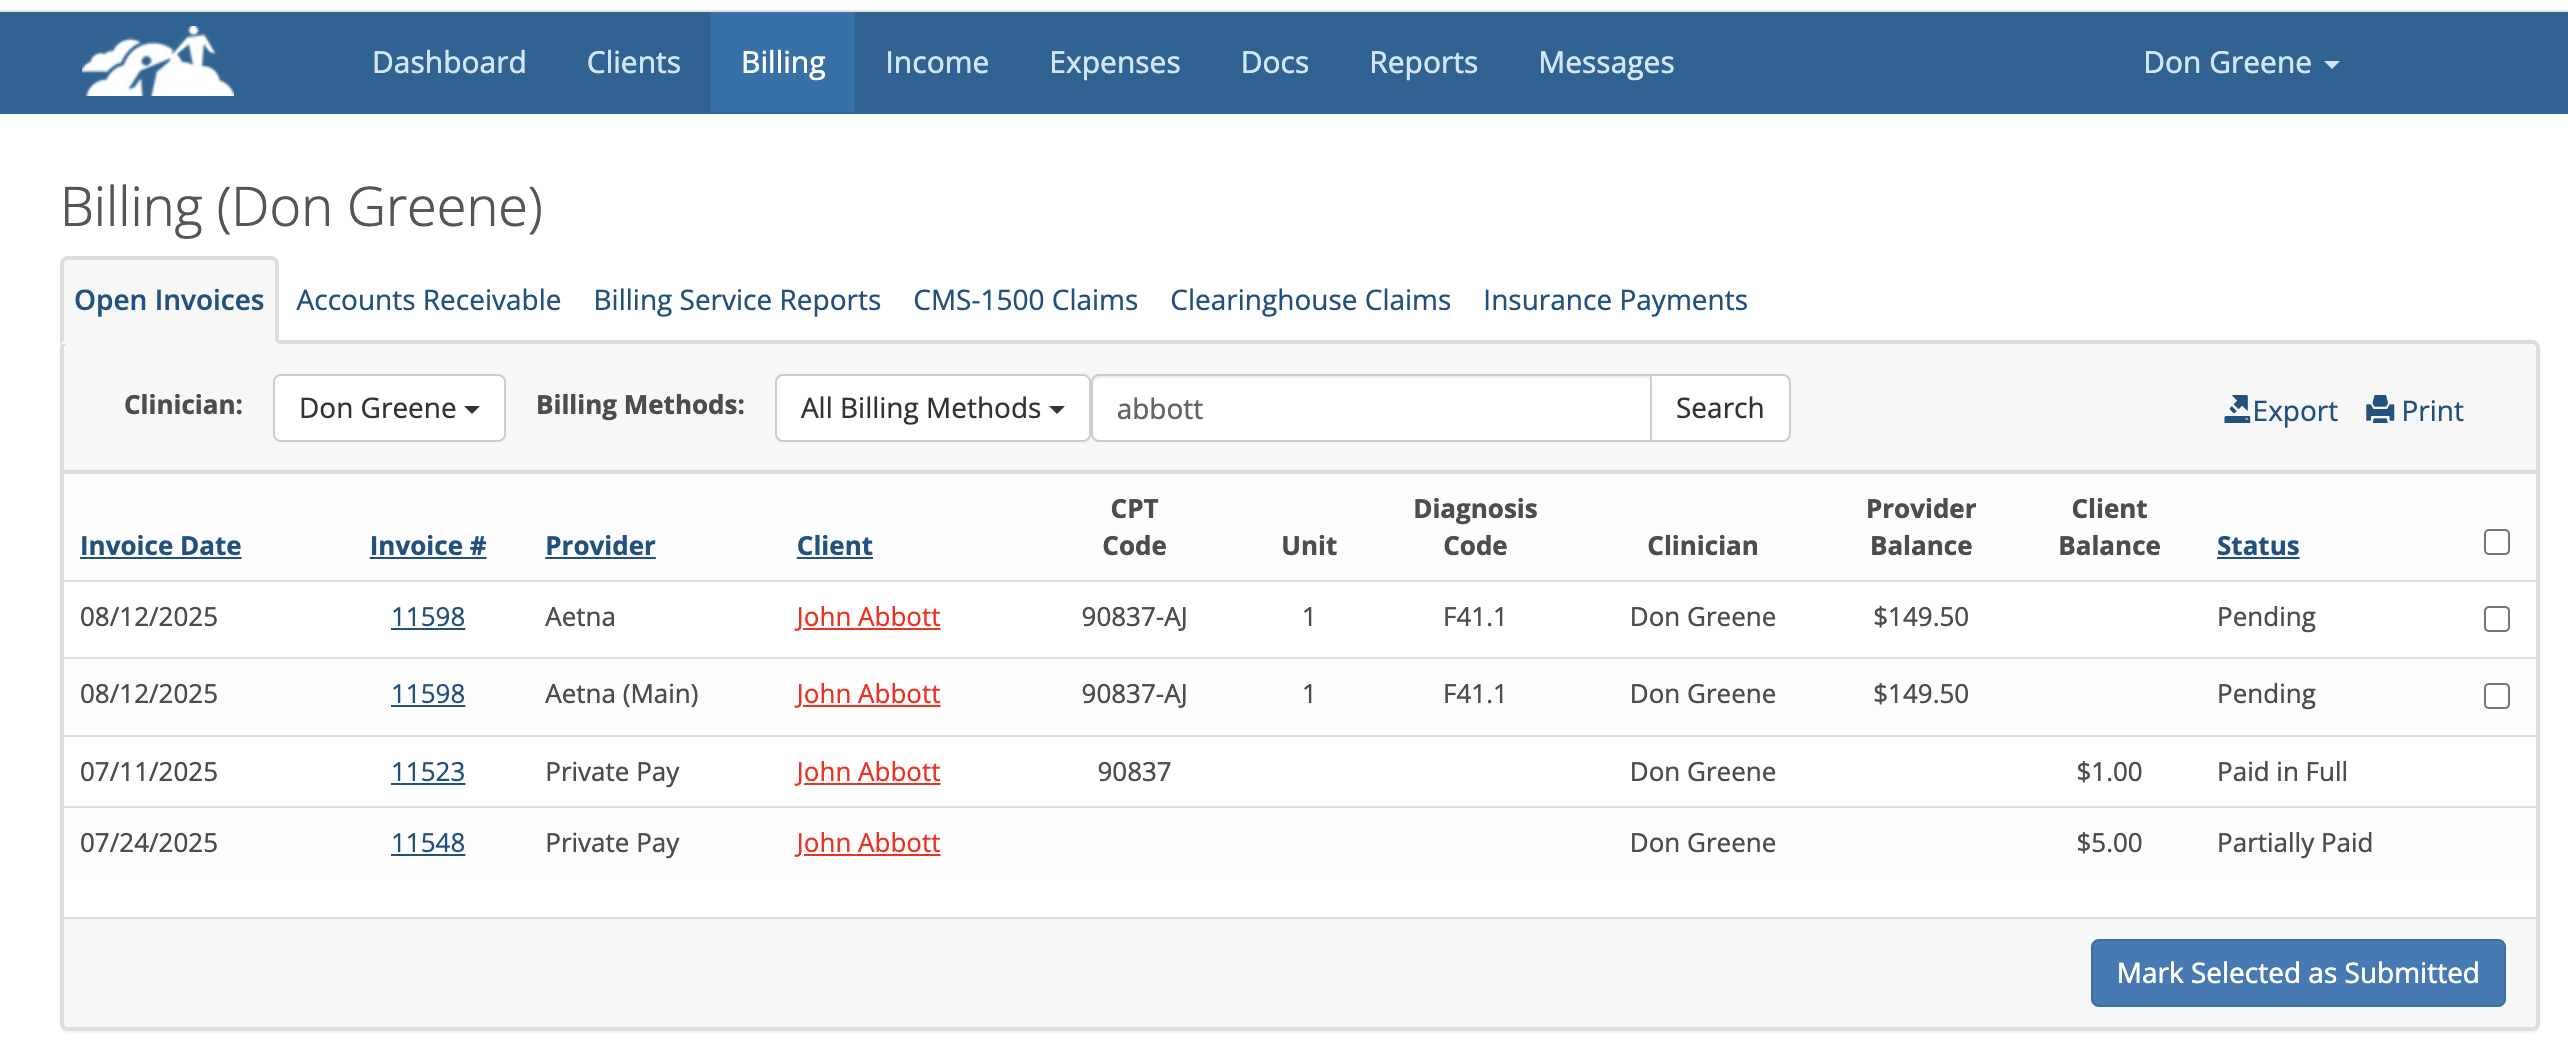The image size is (2568, 1060).
Task: Click the Private Pay cell for 07/24/2025
Action: pos(612,843)
